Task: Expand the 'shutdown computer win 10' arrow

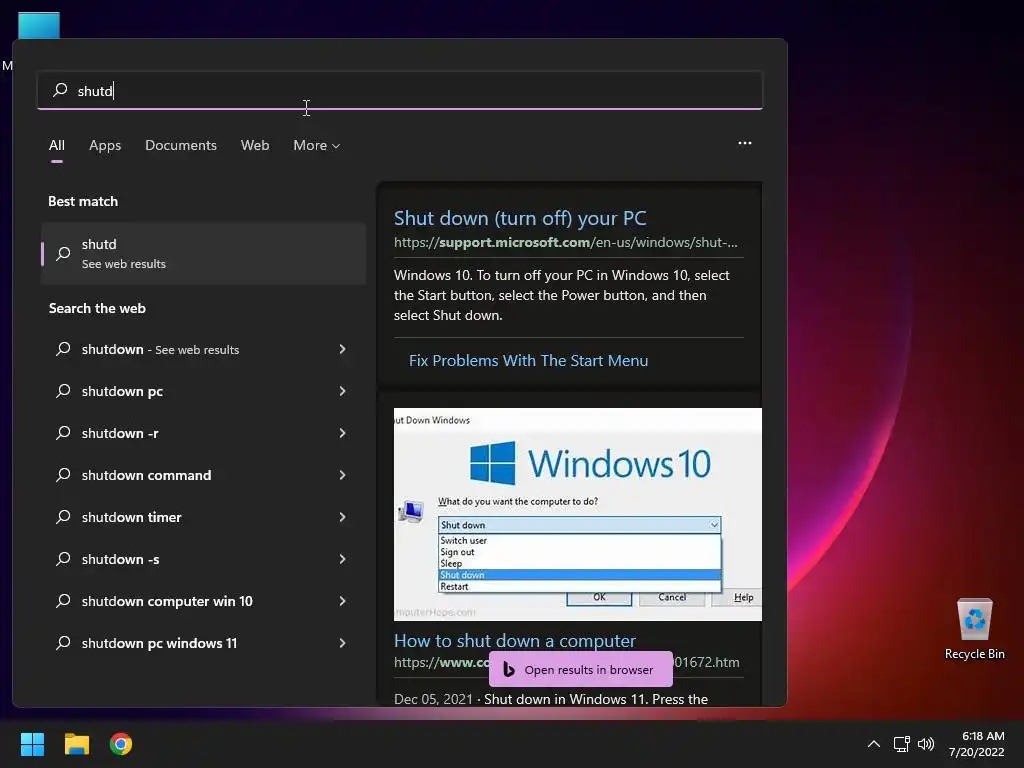Action: (x=342, y=601)
